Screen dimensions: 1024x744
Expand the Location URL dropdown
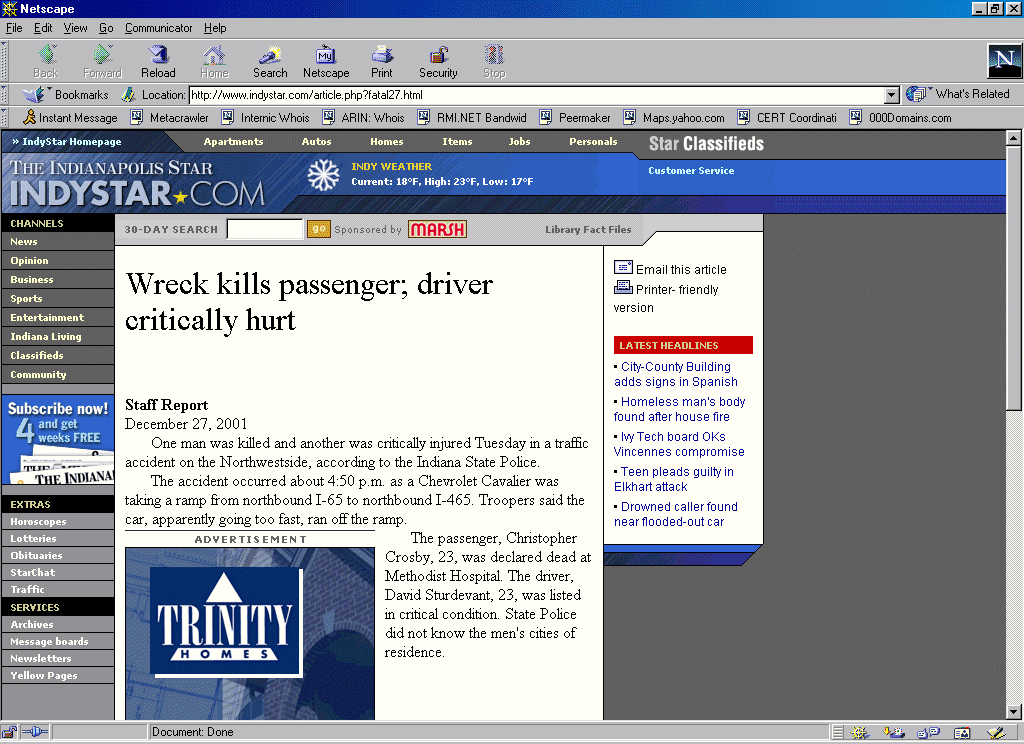[892, 95]
